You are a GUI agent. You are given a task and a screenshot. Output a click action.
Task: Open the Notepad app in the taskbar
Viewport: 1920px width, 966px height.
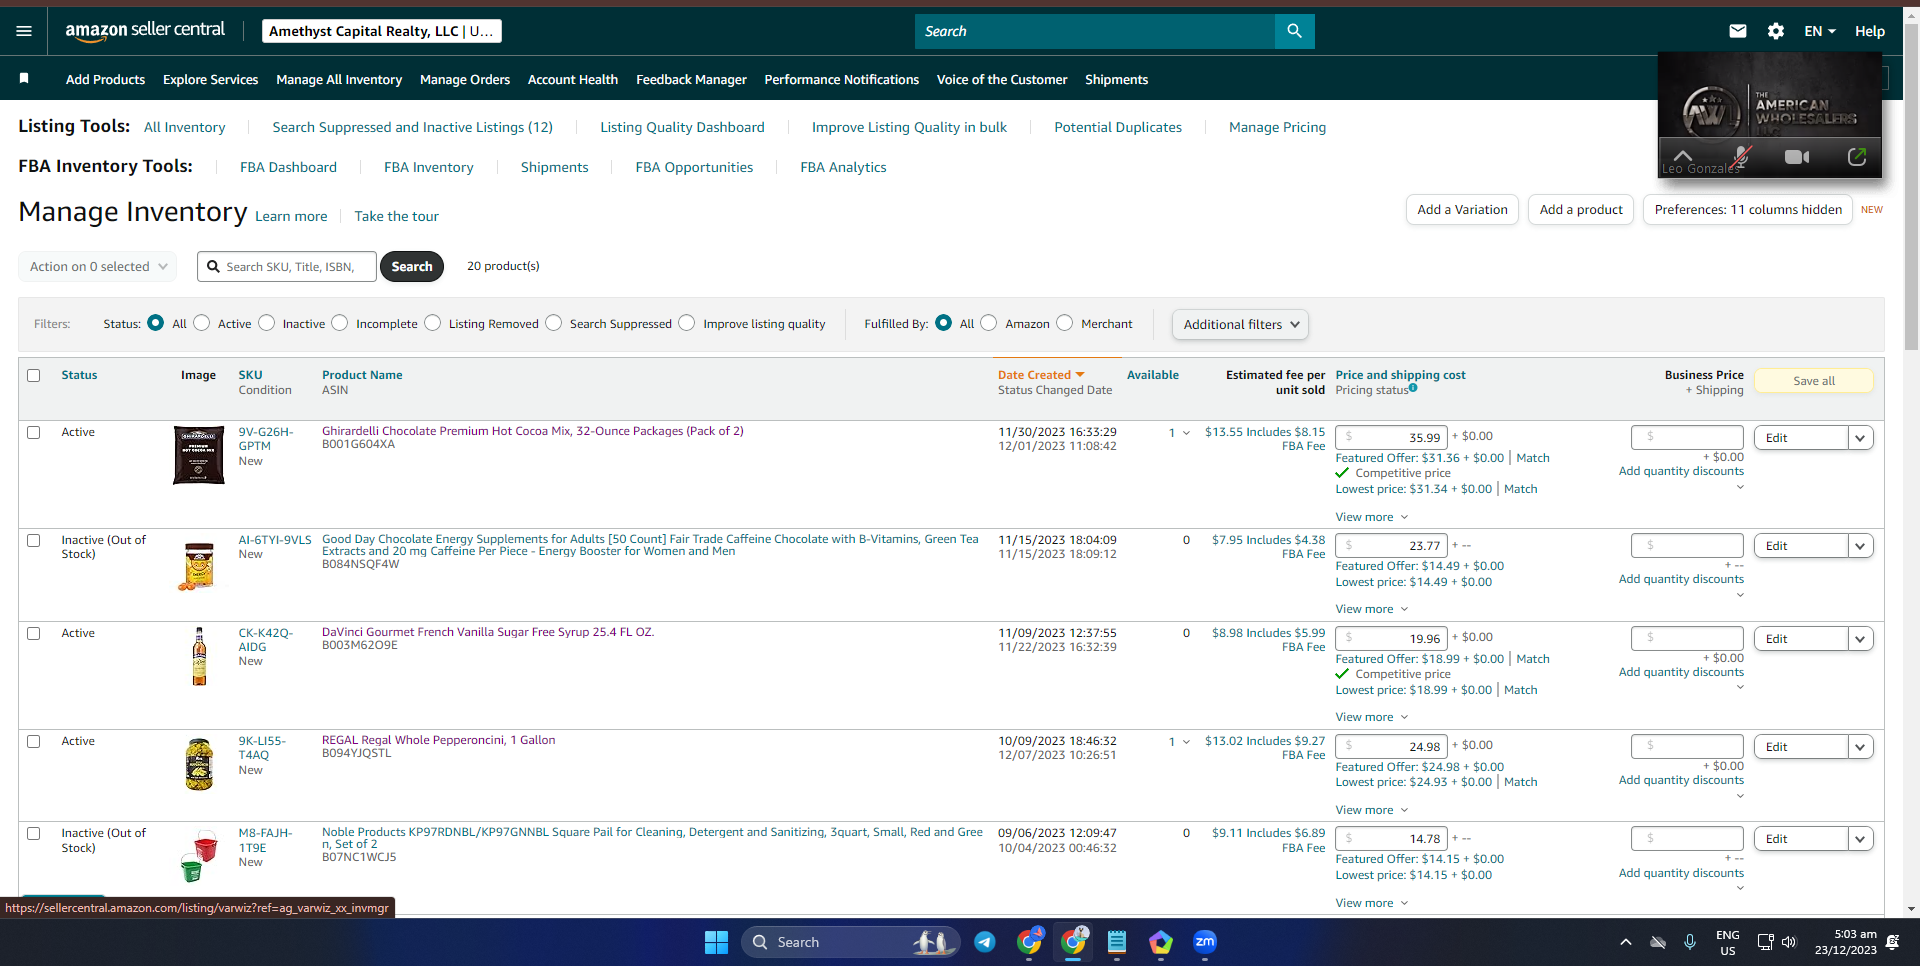(x=1117, y=942)
